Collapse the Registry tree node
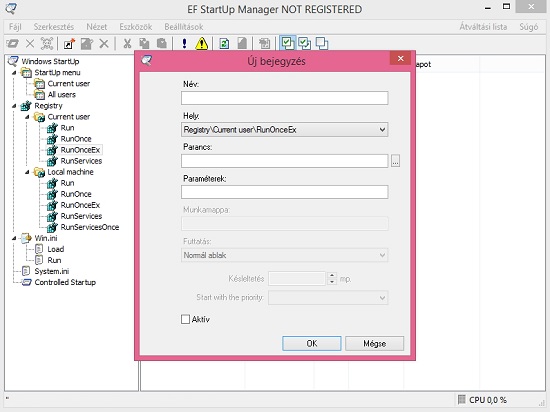 (14, 106)
